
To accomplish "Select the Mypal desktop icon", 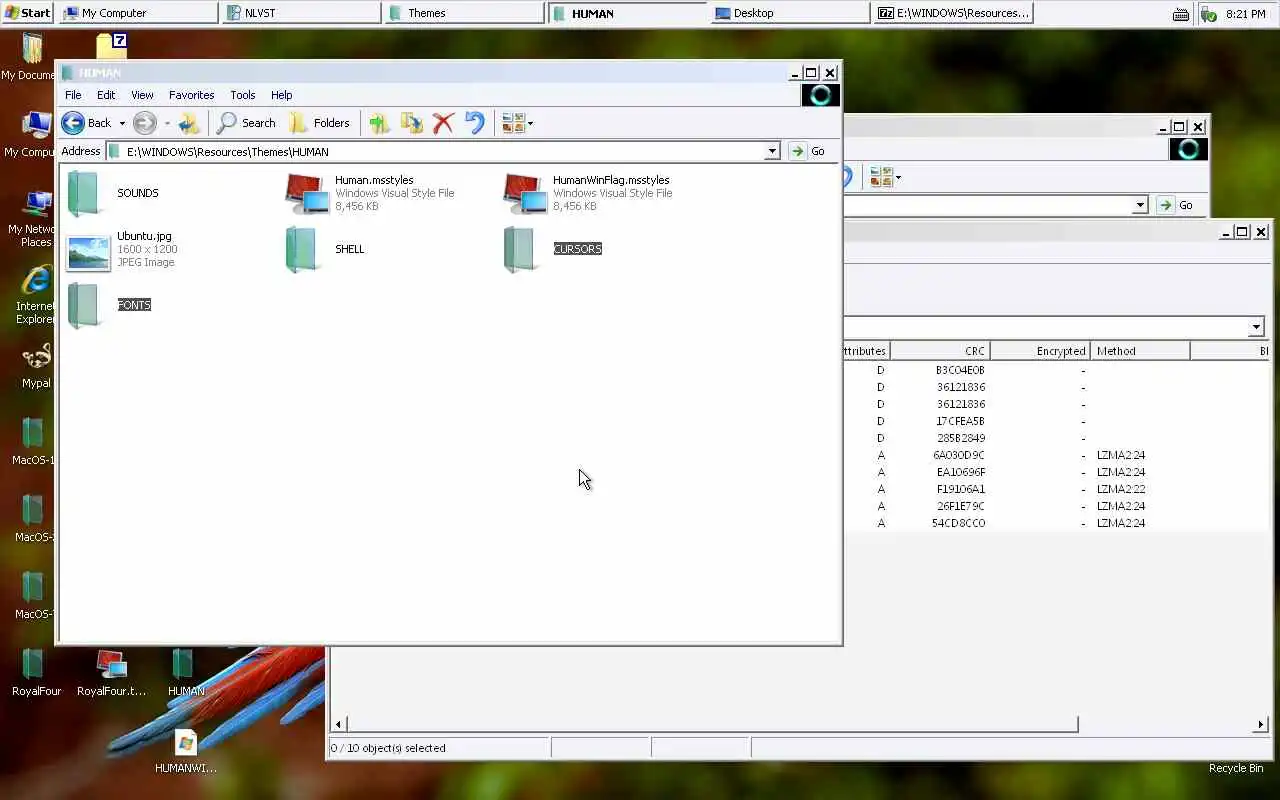I will coord(37,358).
